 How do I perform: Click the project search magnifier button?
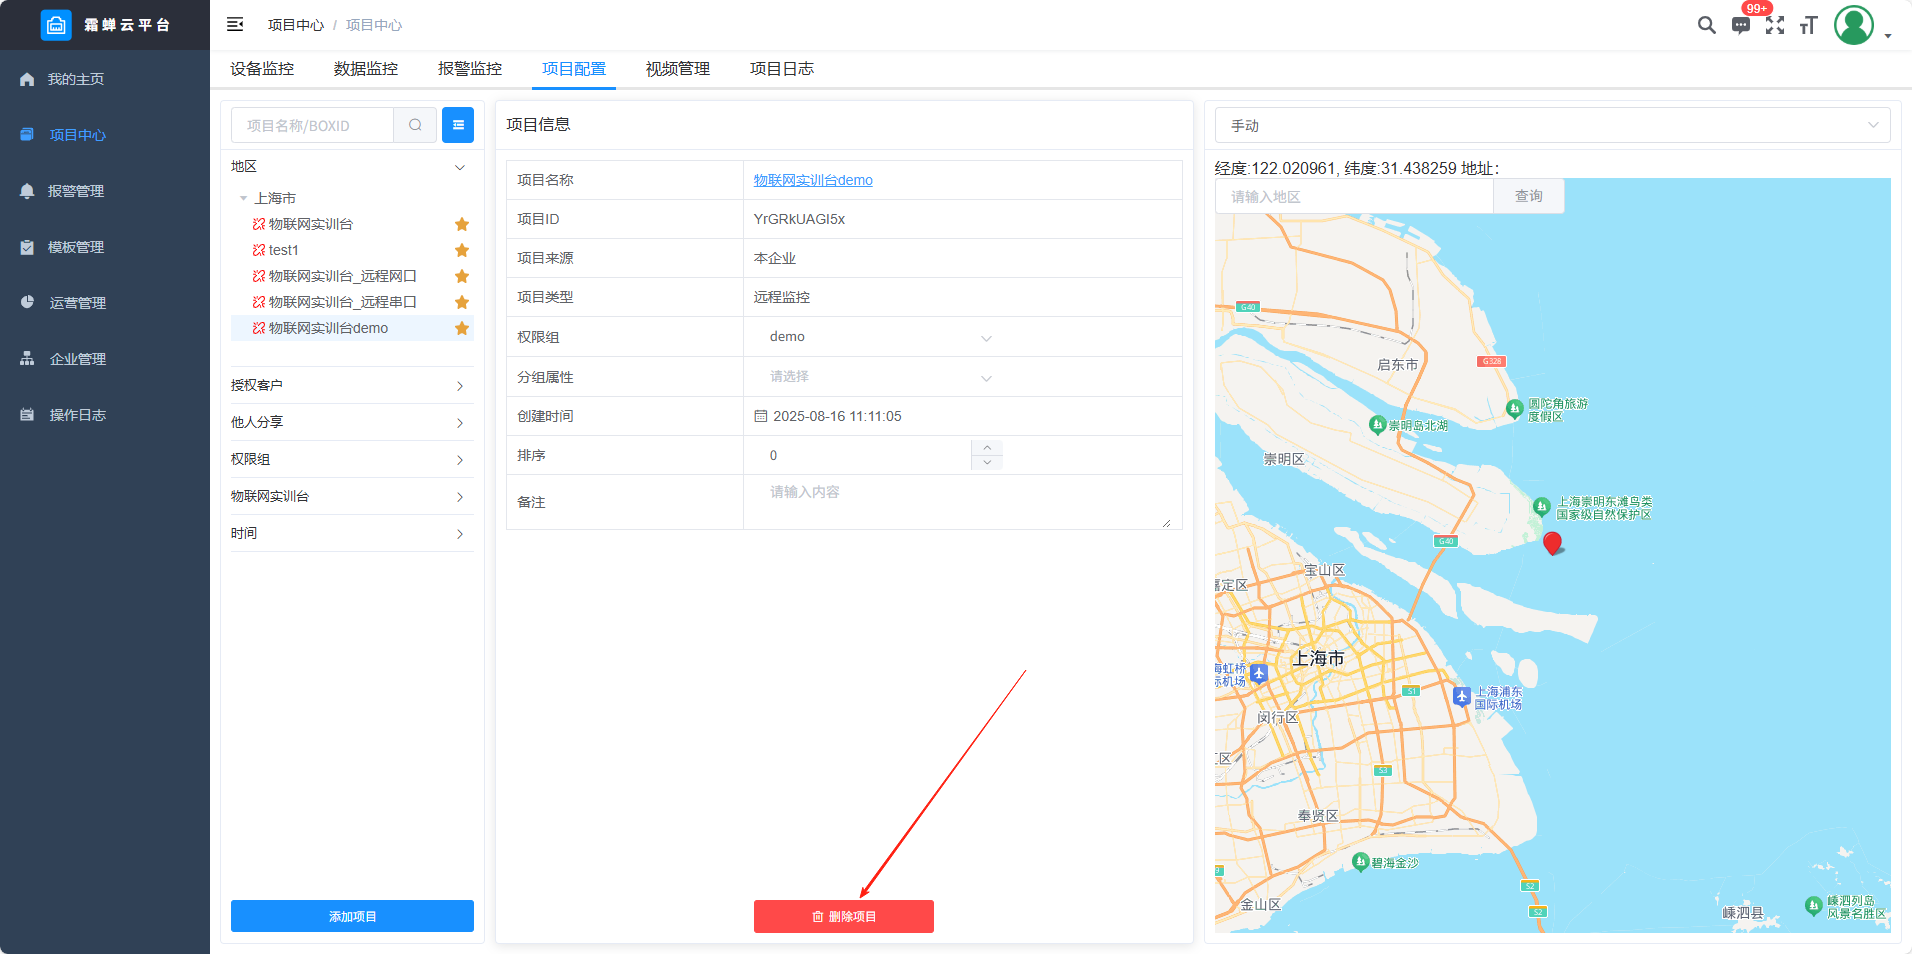415,125
